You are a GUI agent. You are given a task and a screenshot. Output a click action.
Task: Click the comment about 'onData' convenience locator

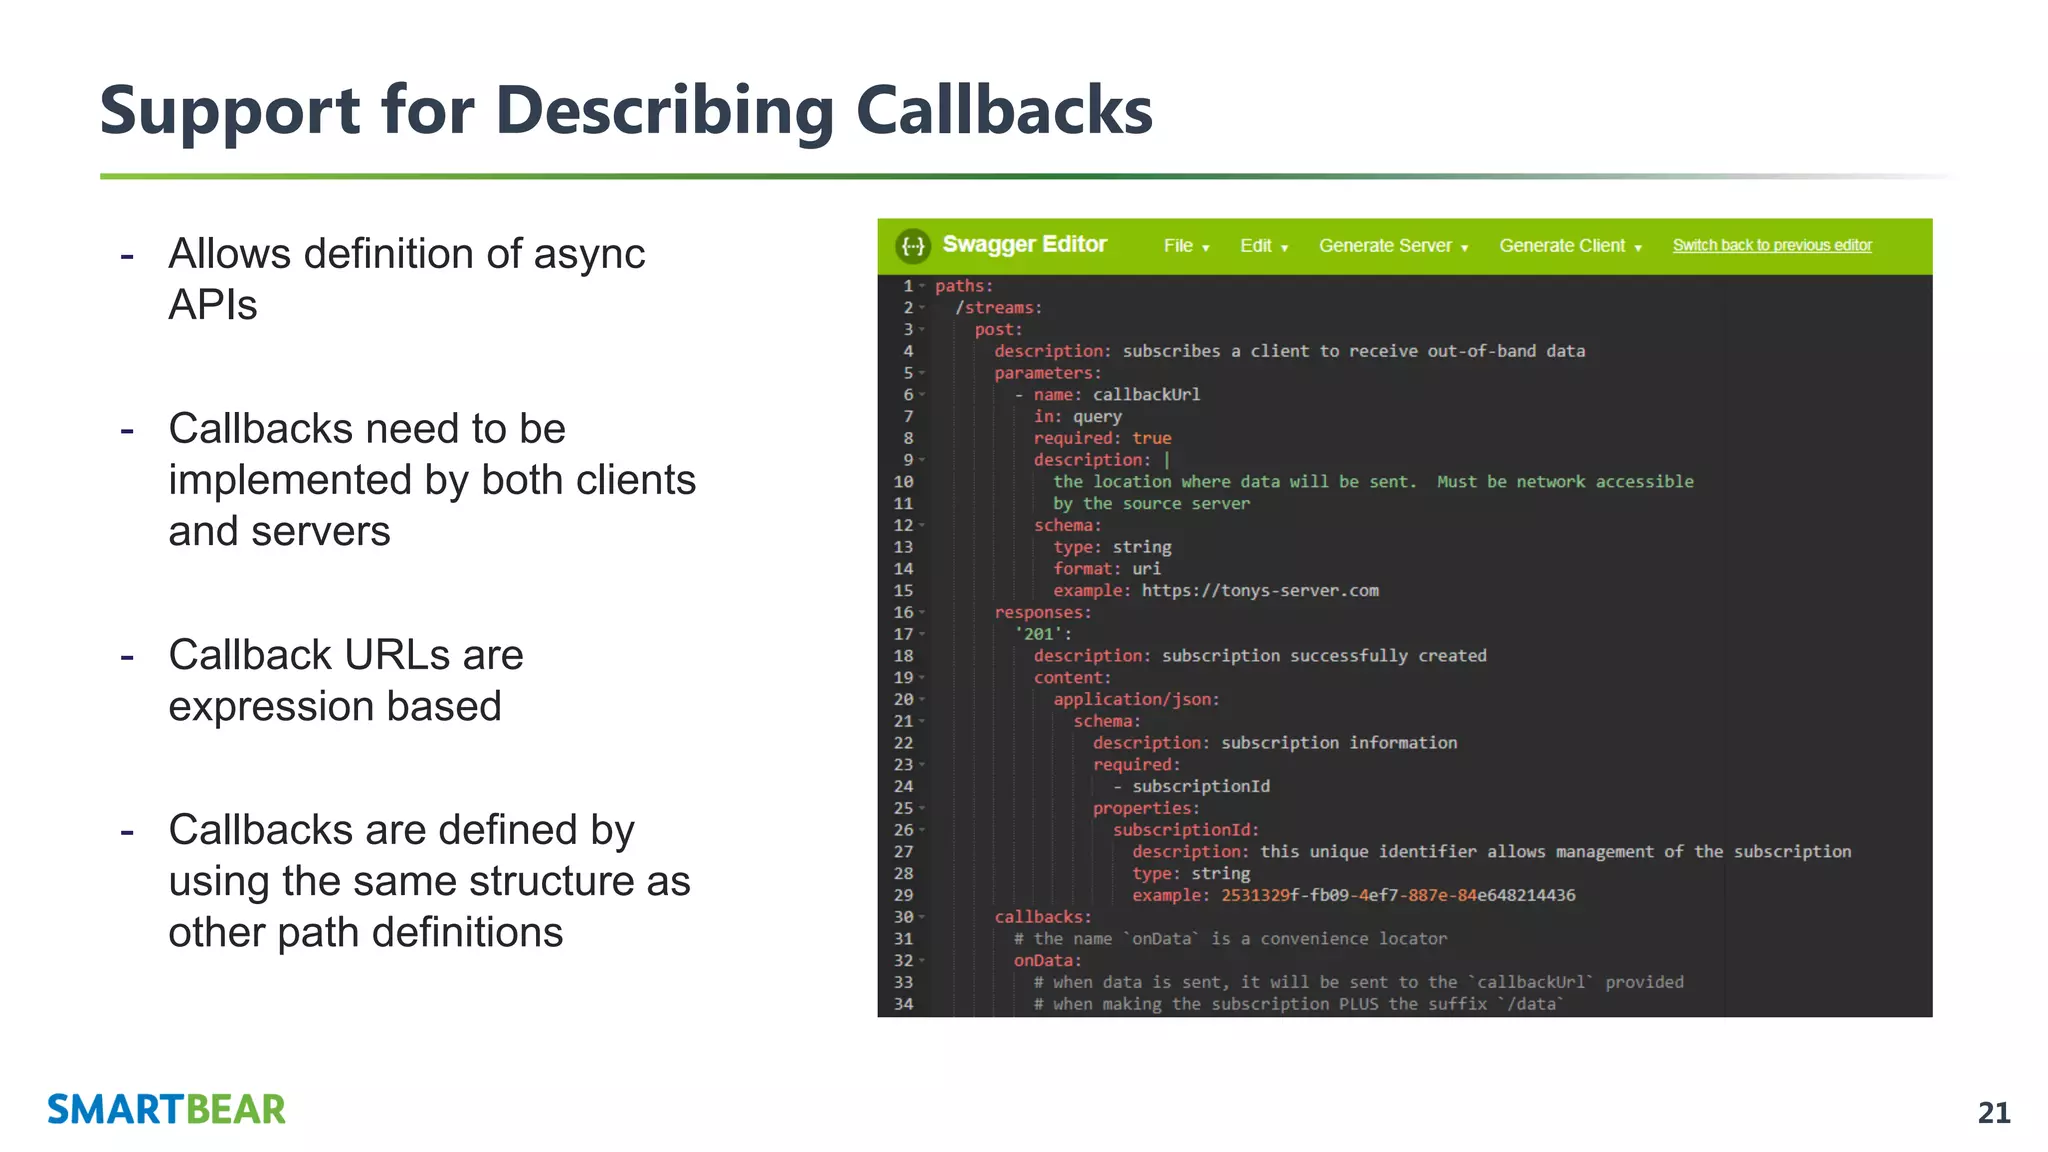click(1230, 939)
